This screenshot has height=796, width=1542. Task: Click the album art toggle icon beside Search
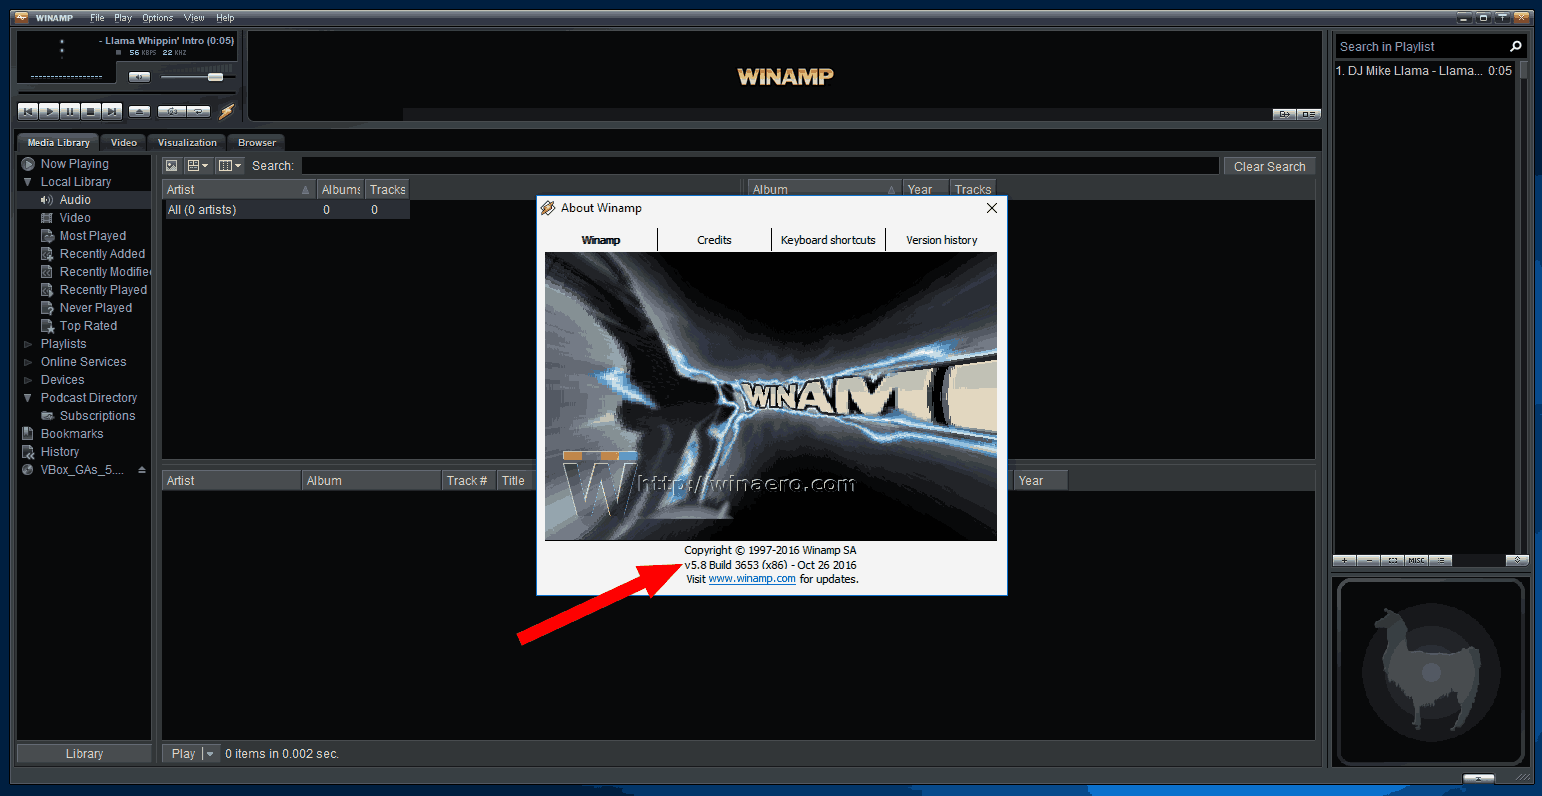[x=171, y=166]
